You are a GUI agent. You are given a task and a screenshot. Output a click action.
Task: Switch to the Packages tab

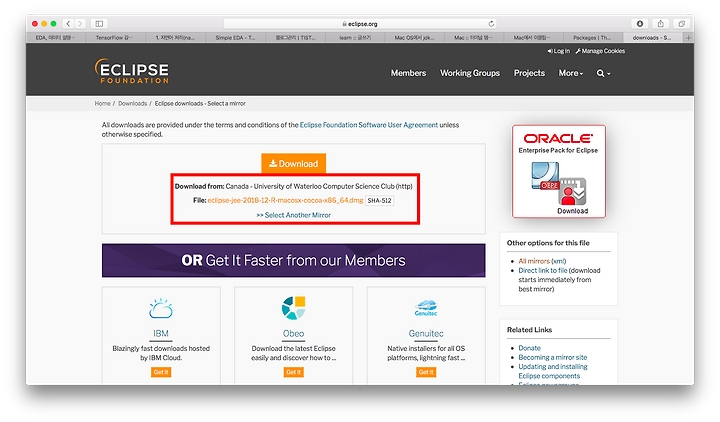593,38
